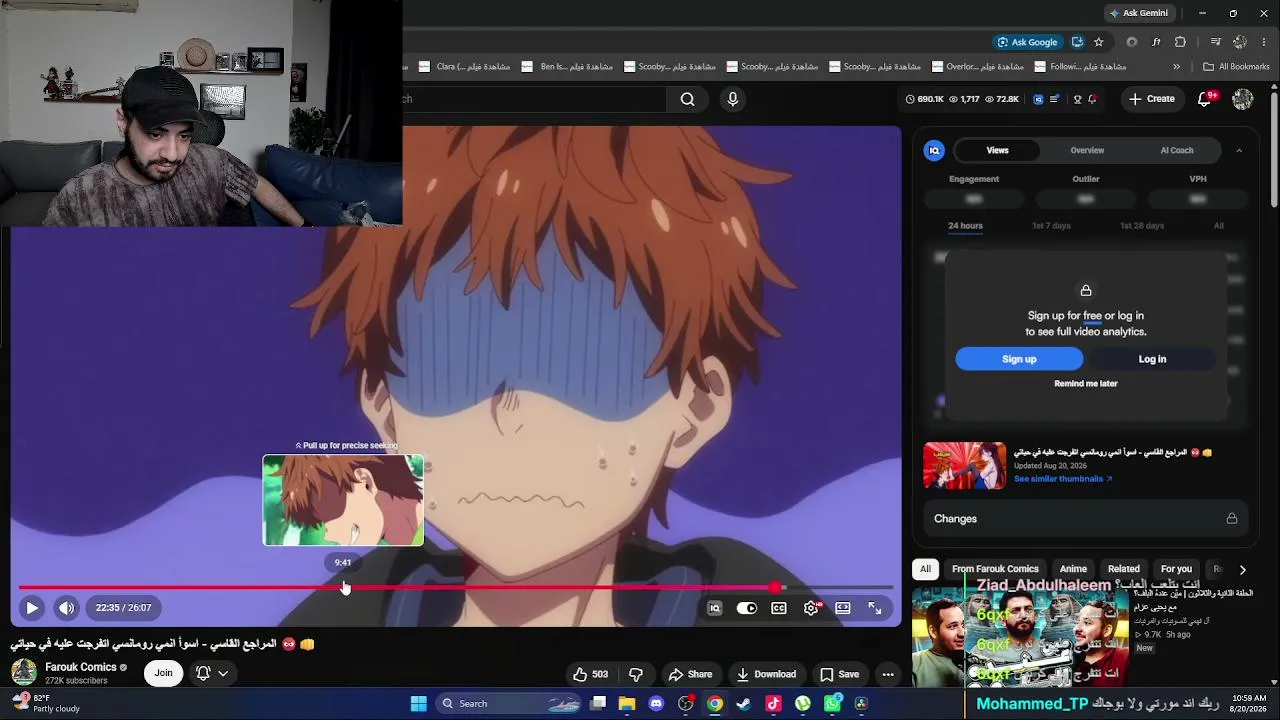Open the All Bookmarks folder
Screen dimensions: 1280x720
pyautogui.click(x=1236, y=67)
